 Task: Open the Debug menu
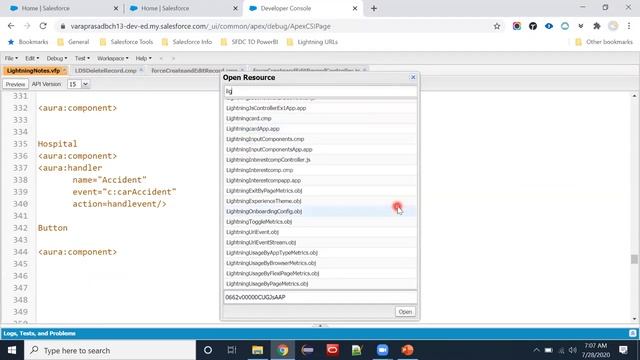click(x=57, y=58)
